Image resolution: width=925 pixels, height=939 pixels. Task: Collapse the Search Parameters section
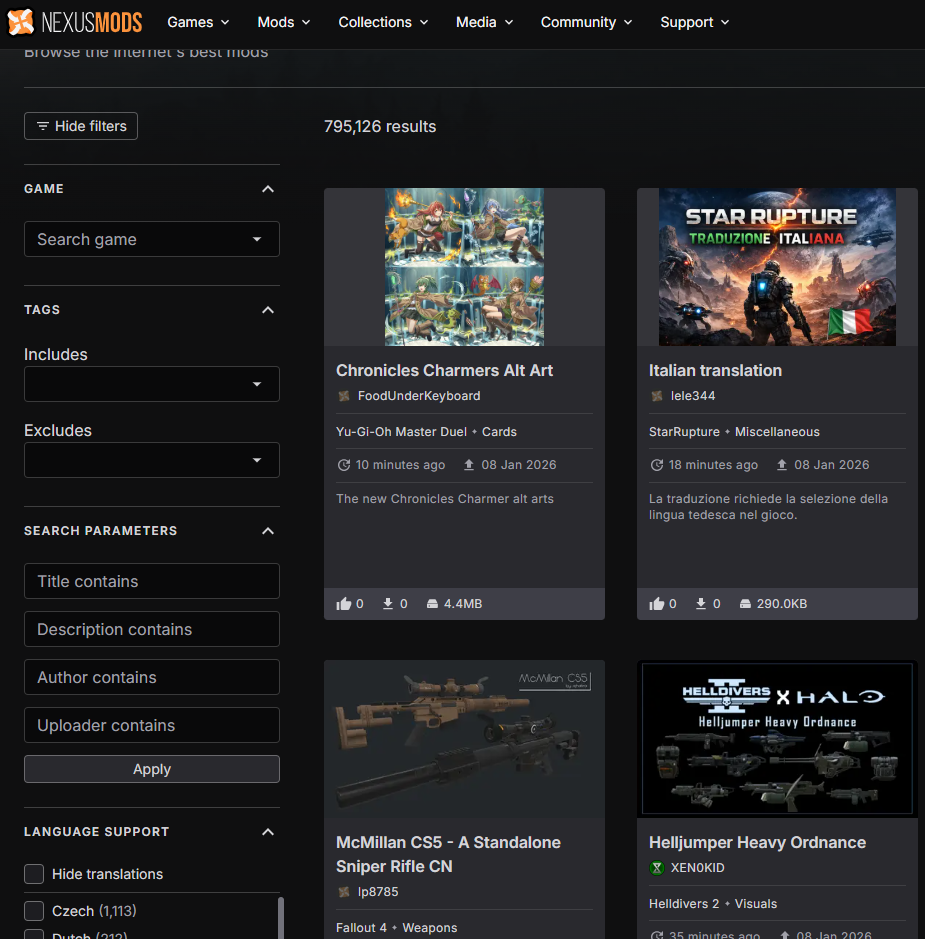tap(268, 531)
